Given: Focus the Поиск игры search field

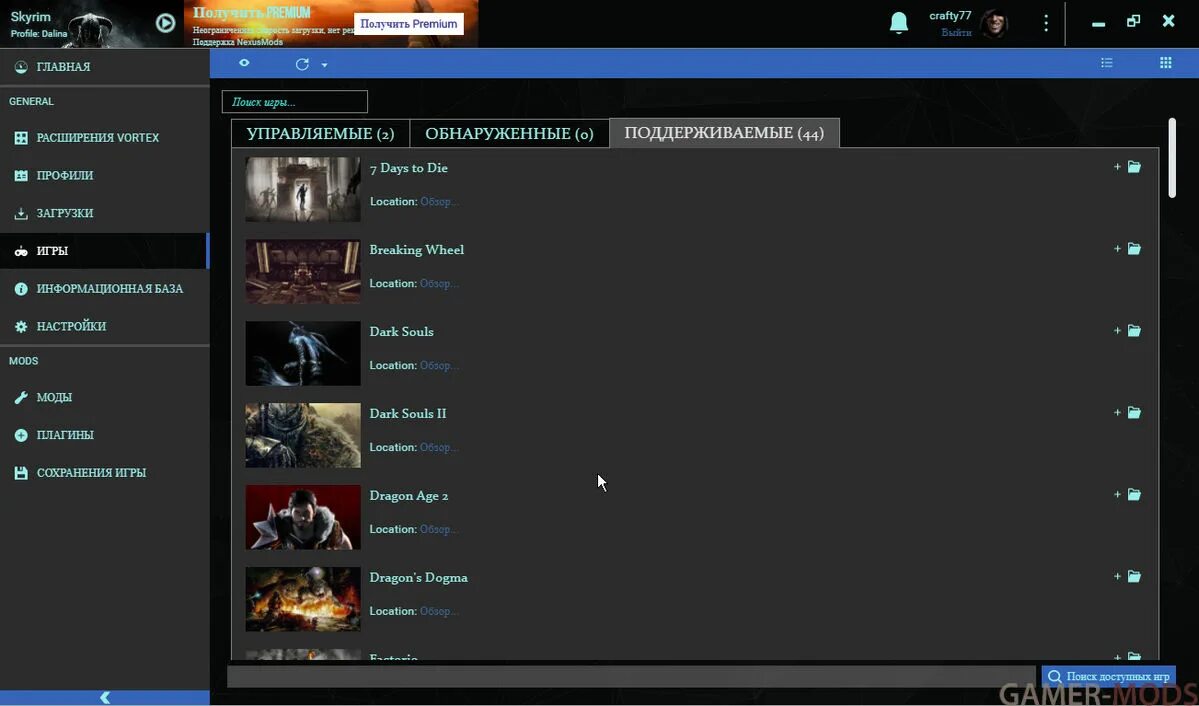Looking at the screenshot, I should 294,102.
